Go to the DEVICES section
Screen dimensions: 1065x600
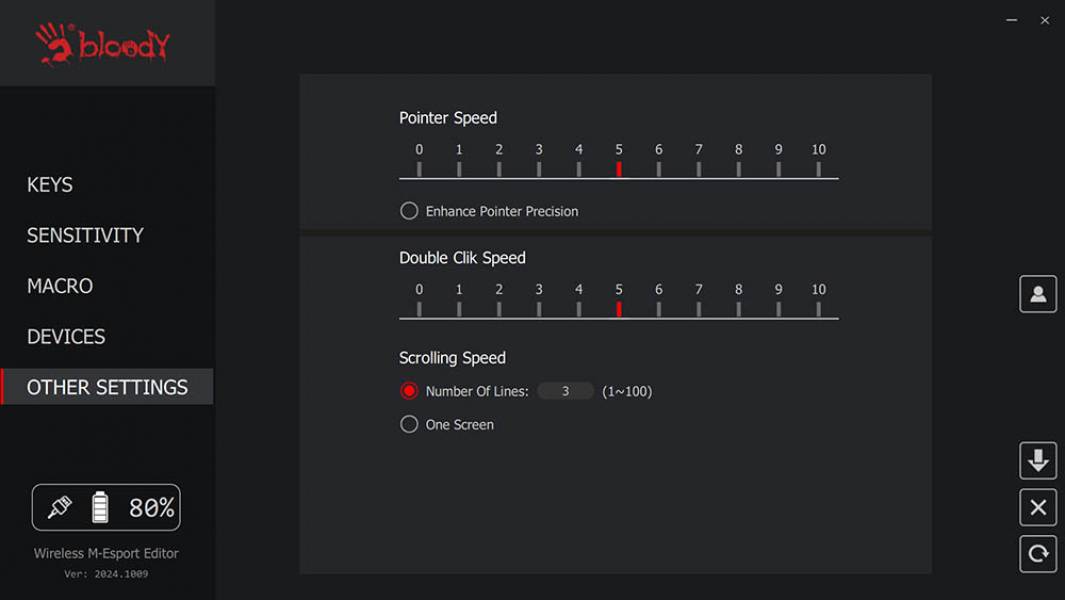click(66, 336)
